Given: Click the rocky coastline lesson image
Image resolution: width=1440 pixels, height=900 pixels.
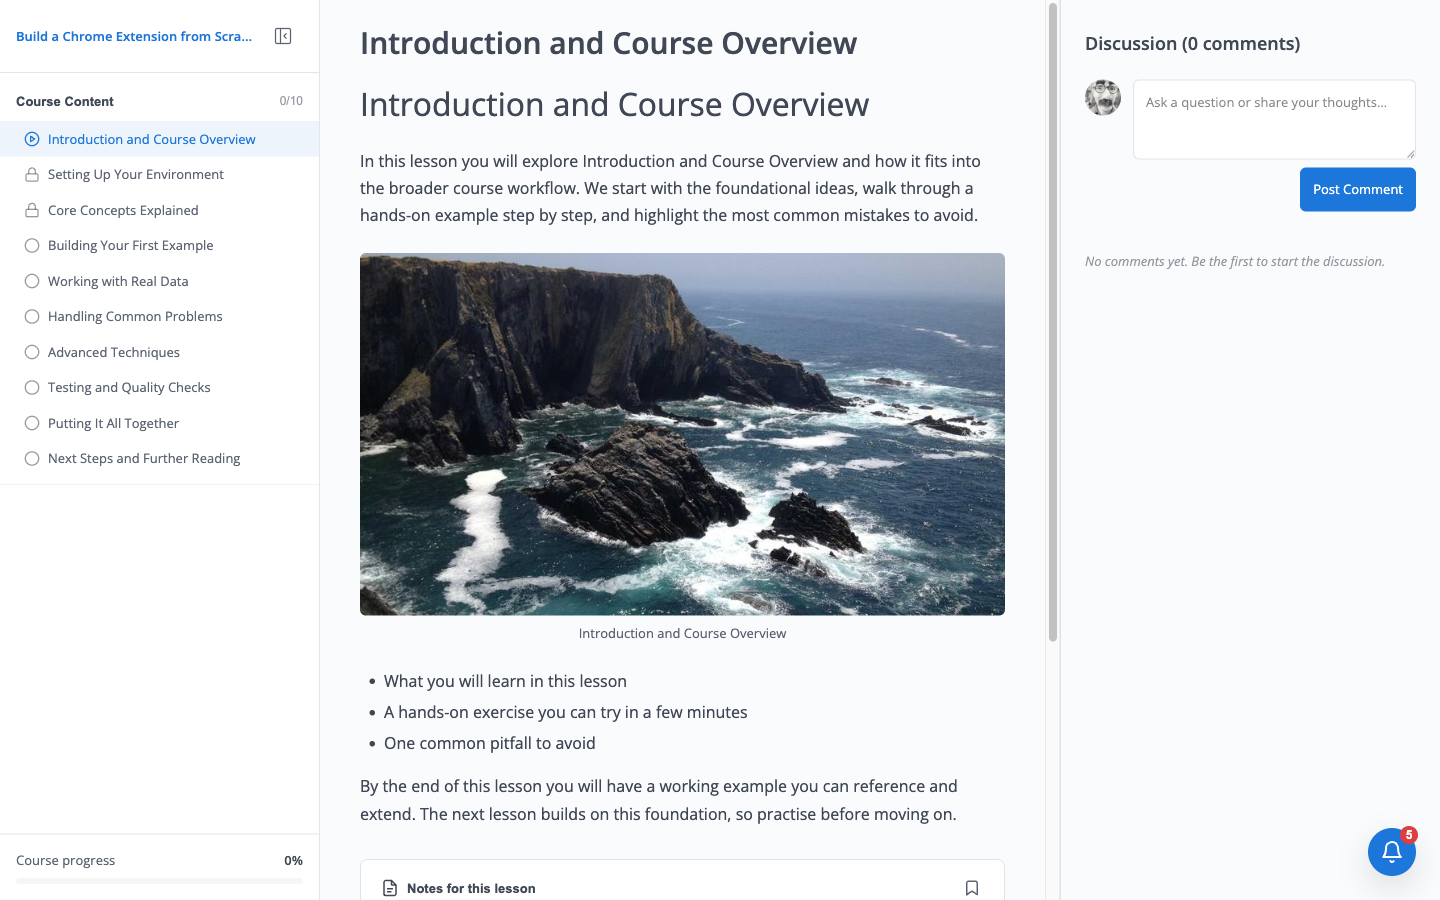Looking at the screenshot, I should 682,434.
